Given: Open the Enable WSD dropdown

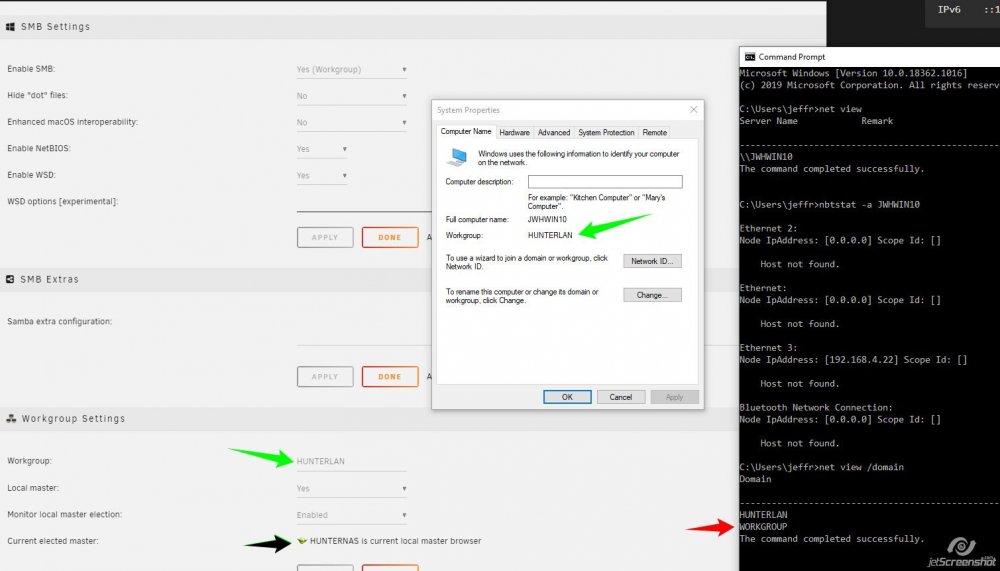Looking at the screenshot, I should tap(322, 175).
